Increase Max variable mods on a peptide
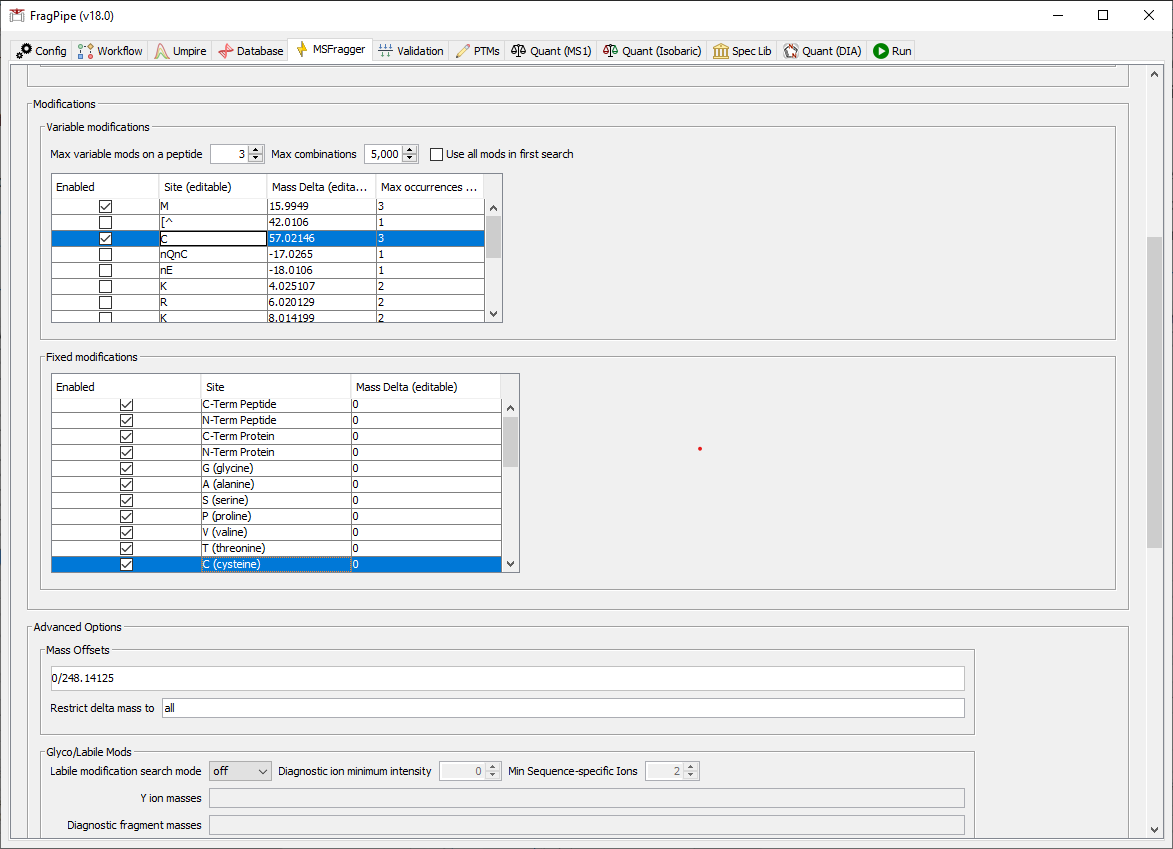This screenshot has width=1173, height=849. pyautogui.click(x=256, y=150)
